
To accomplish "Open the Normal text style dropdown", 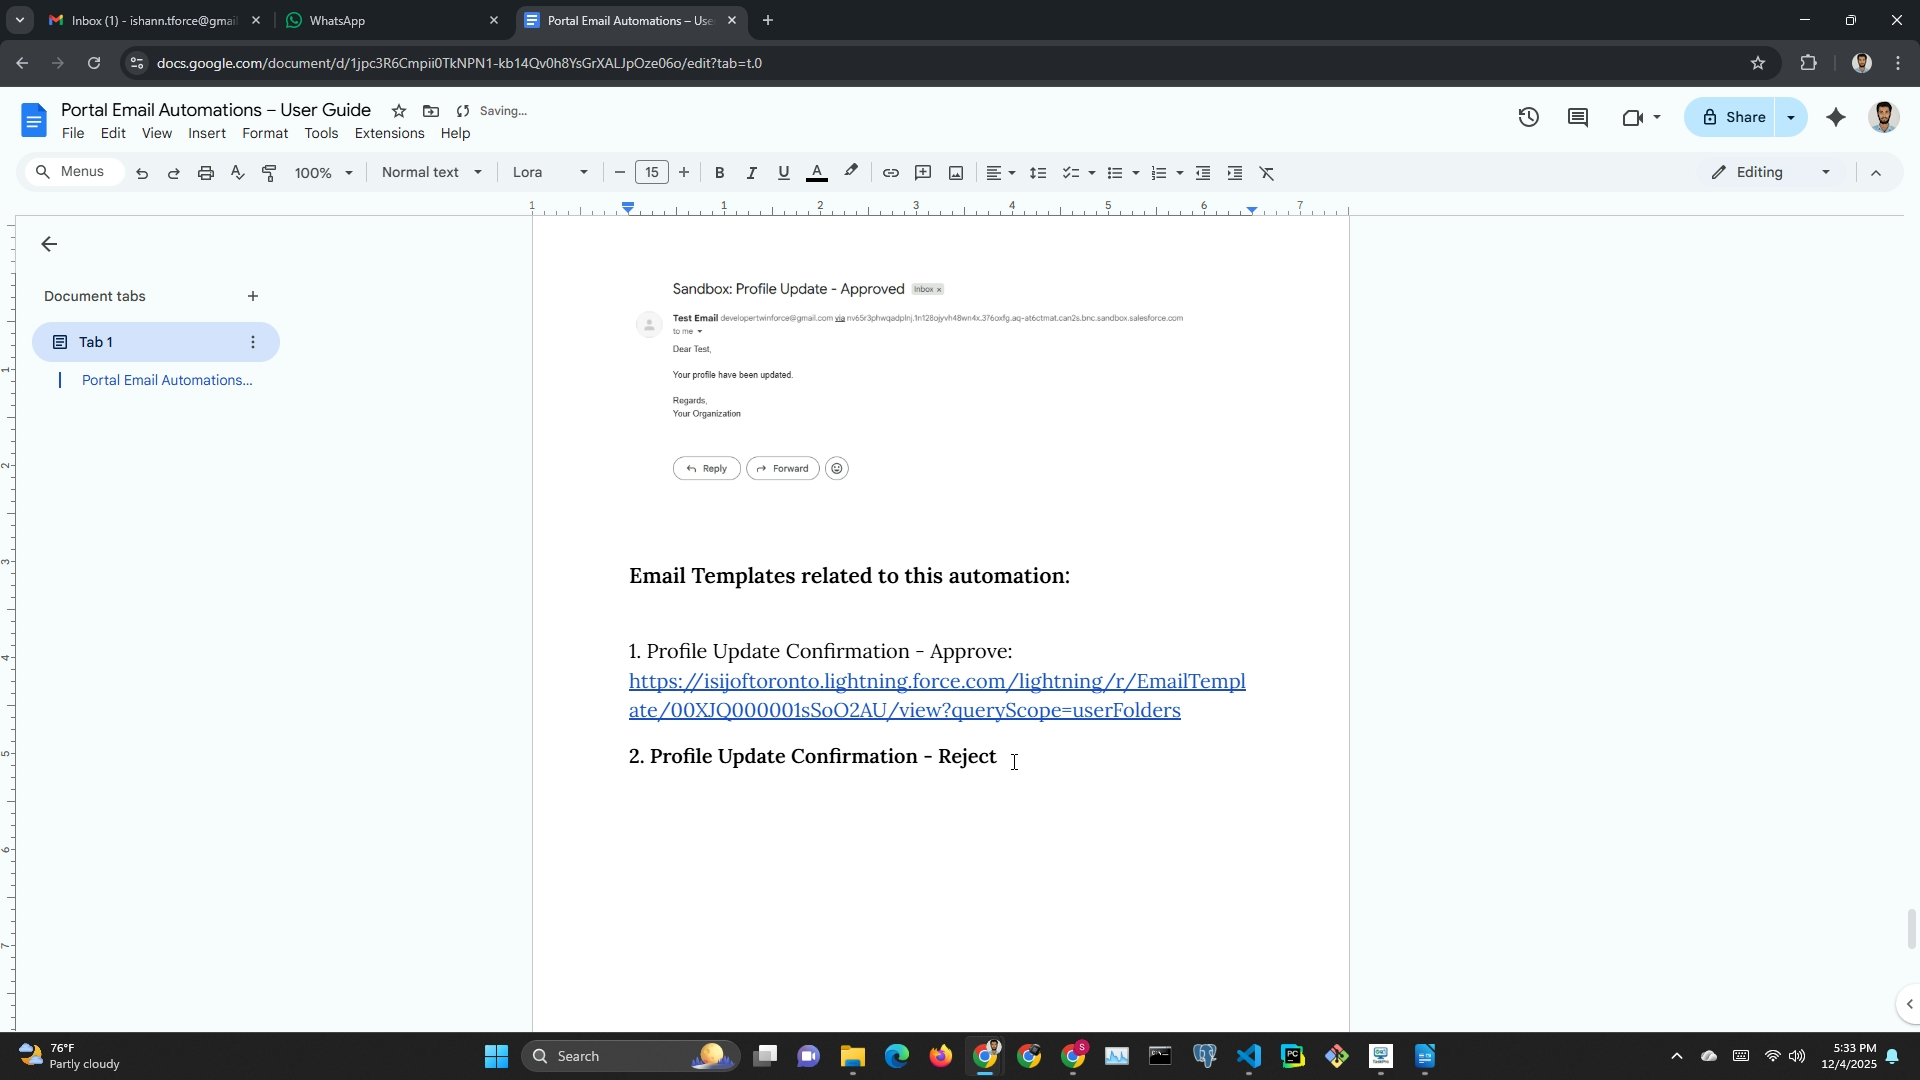I will (x=431, y=173).
